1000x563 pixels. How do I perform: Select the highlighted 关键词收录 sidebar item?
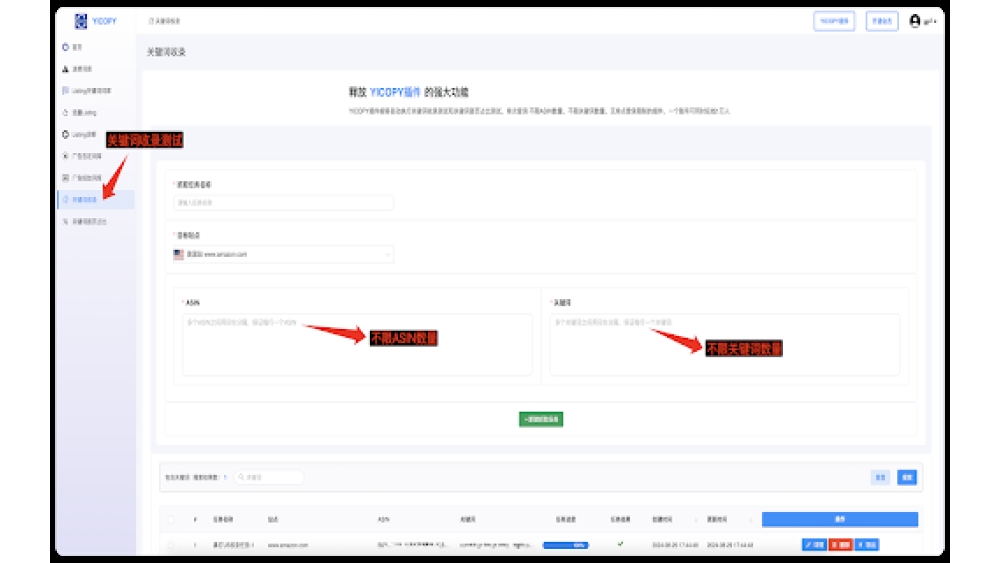click(96, 200)
